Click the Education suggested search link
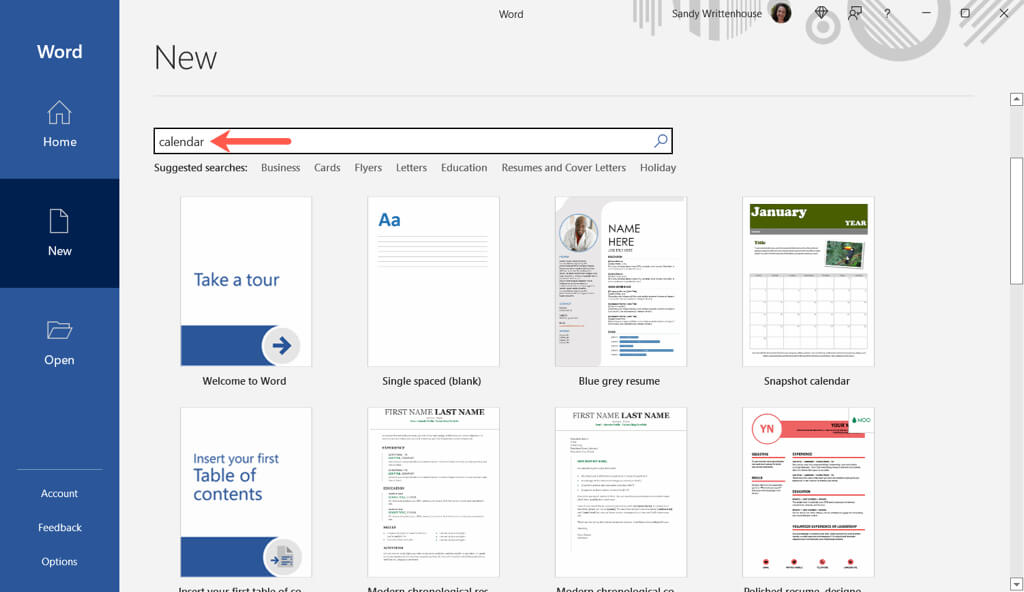The height and width of the screenshot is (592, 1024). 464,167
